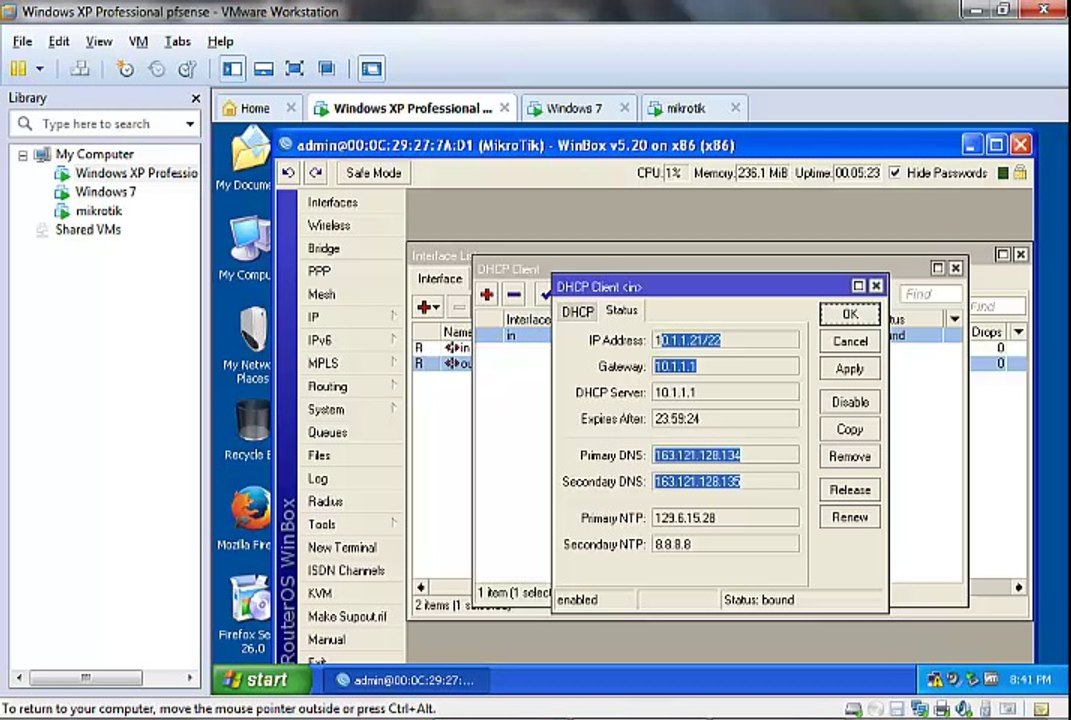Open the dropdown arrow in DHCP Client list header
The width and height of the screenshot is (1071, 720).
pyautogui.click(x=954, y=319)
